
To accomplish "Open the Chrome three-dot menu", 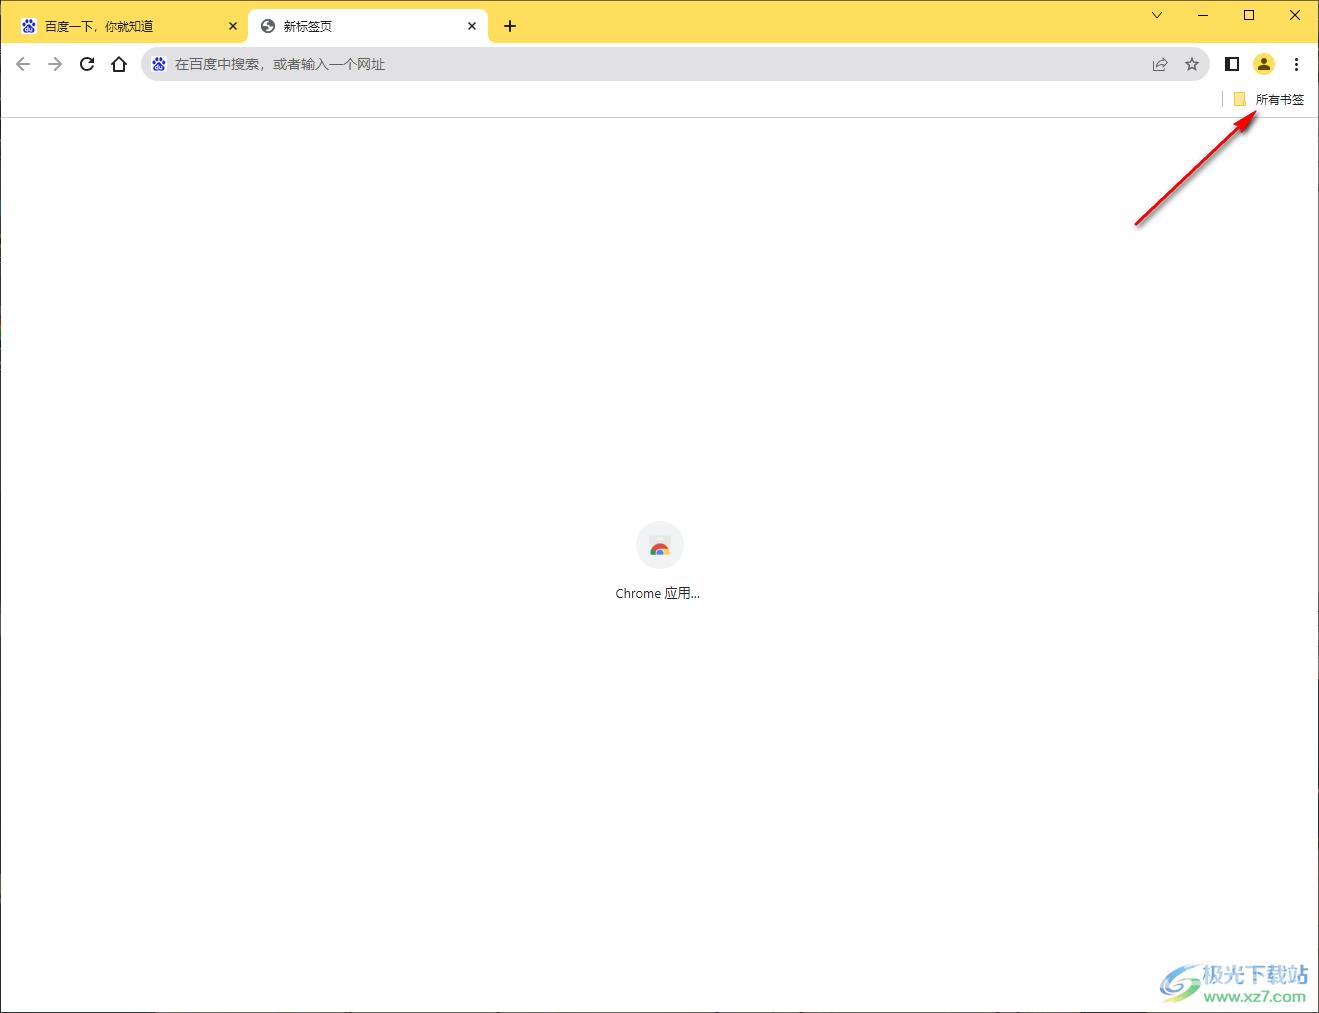I will (x=1296, y=64).
